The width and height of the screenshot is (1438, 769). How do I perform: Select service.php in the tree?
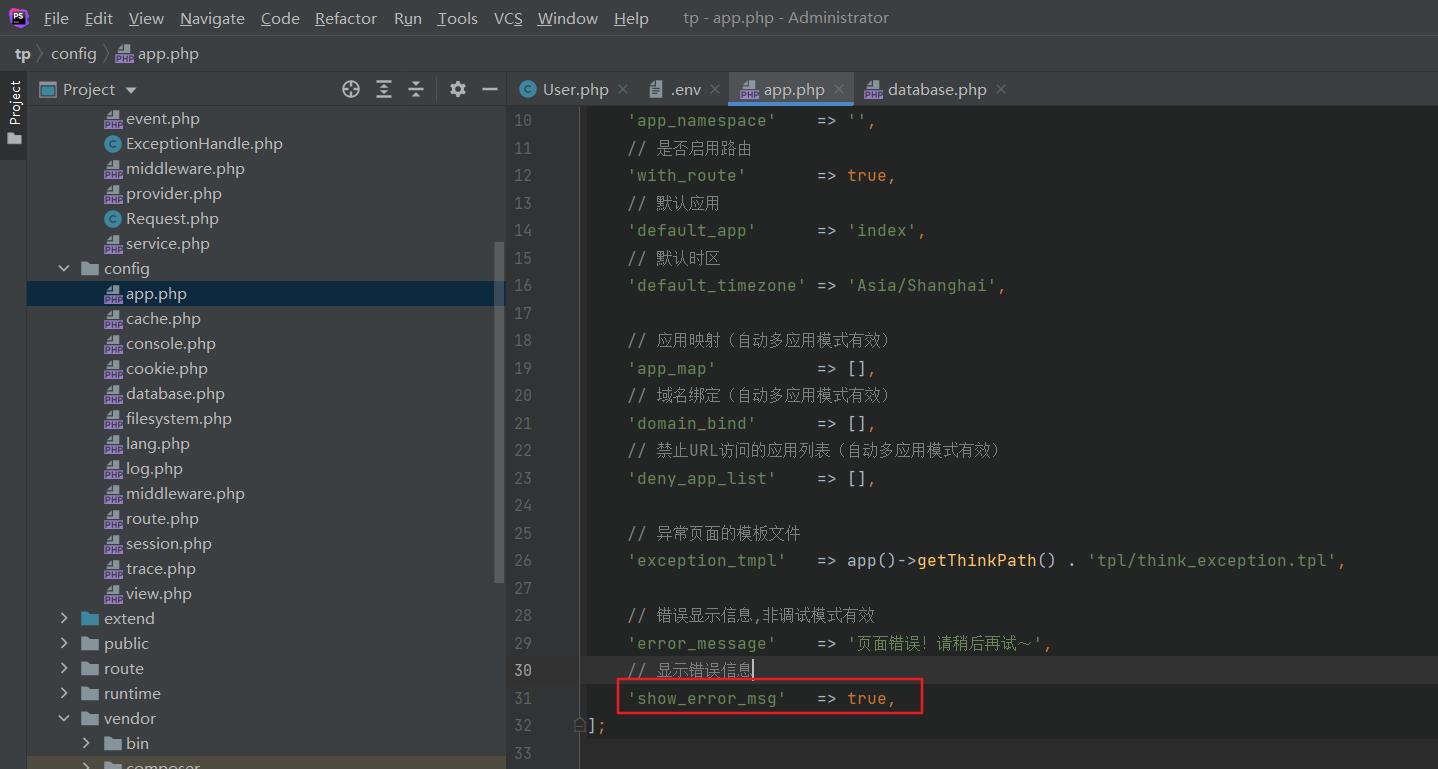pos(168,244)
